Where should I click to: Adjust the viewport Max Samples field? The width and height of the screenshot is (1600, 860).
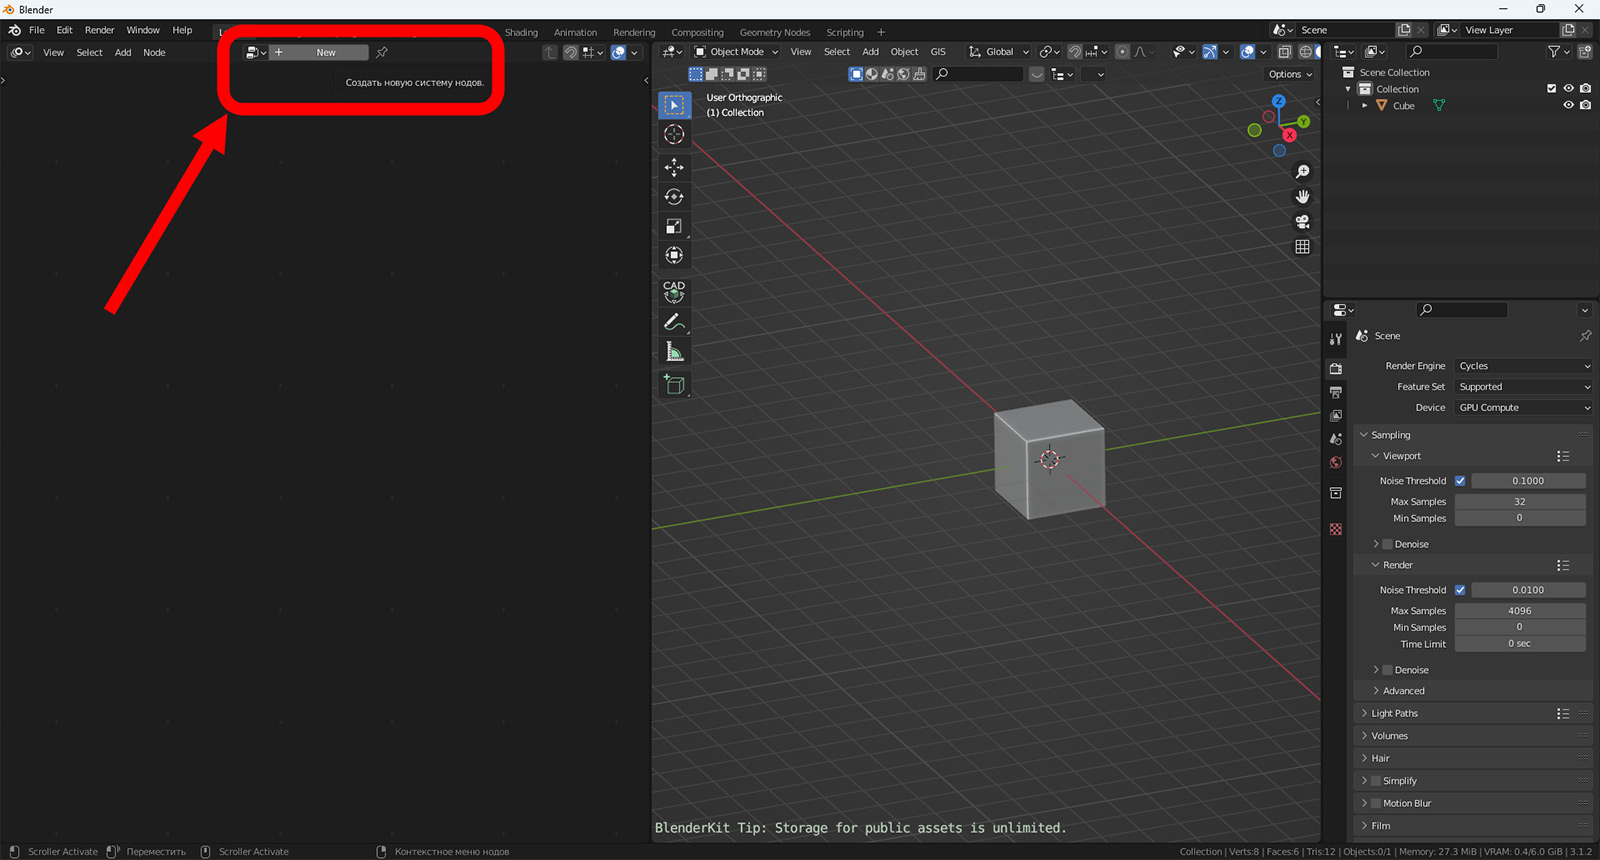point(1519,502)
